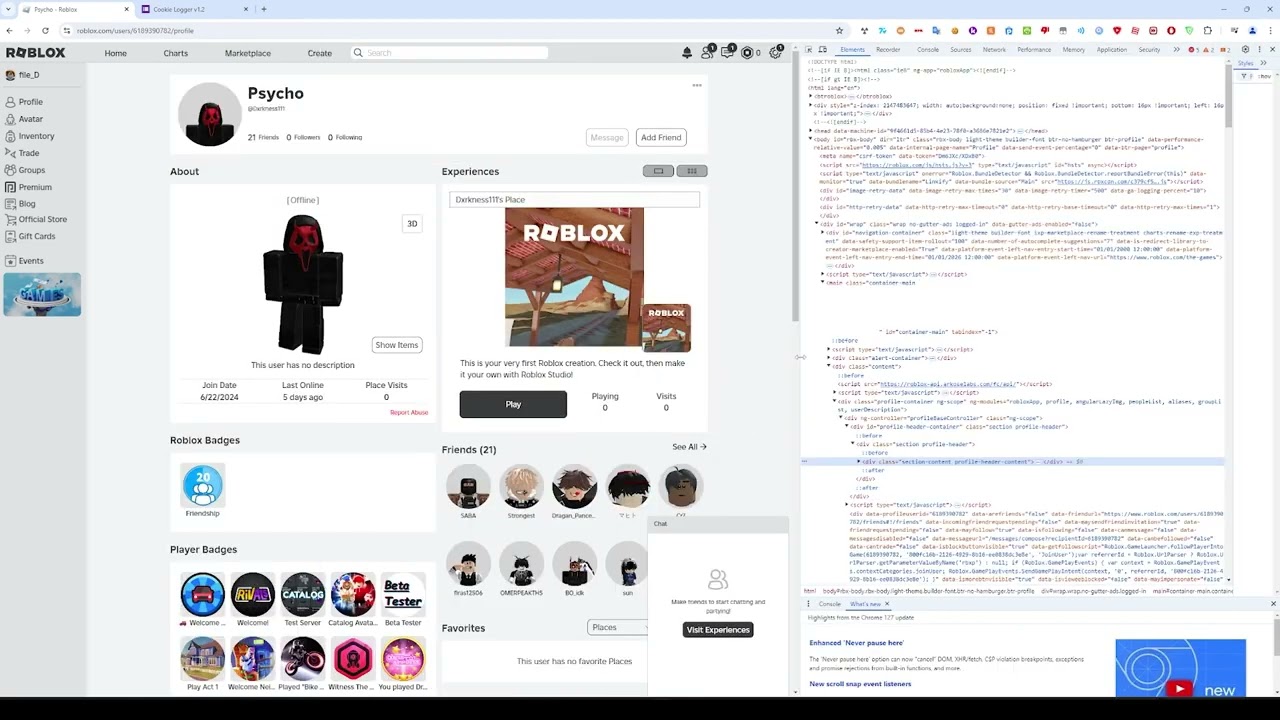The height and width of the screenshot is (720, 1280).
Task: Close the What's new drawer tab
Action: 886,604
